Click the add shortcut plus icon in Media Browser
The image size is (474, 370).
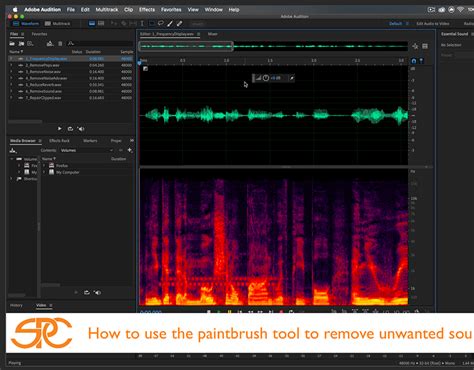[x=130, y=150]
